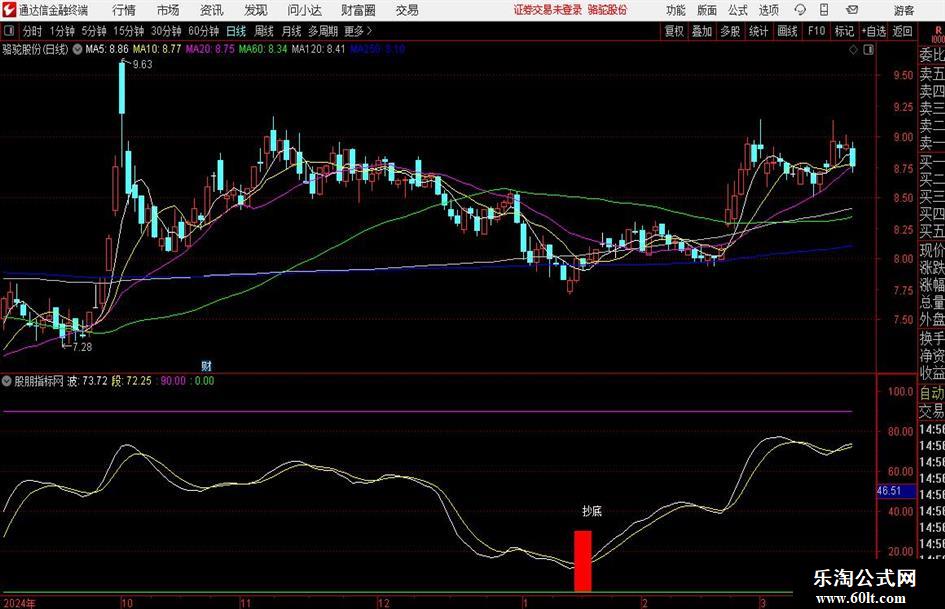945x609 pixels.
Task: Switch to 分时 chart period
Action: (x=33, y=31)
